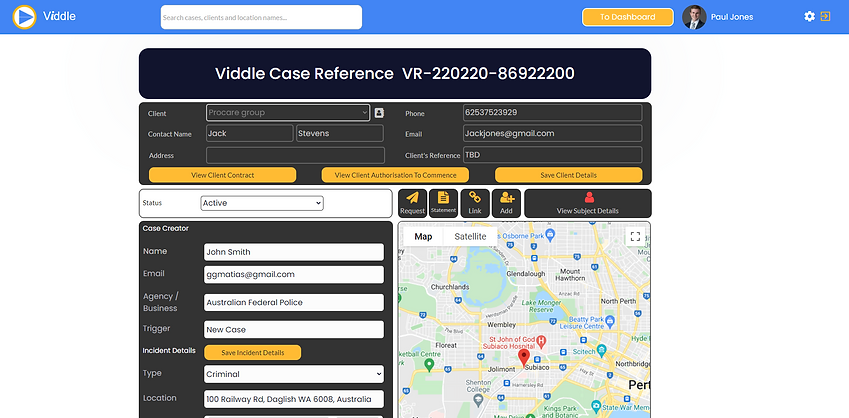Click Case Creator Email field
Image resolution: width=849 pixels, height=418 pixels.
pos(294,275)
